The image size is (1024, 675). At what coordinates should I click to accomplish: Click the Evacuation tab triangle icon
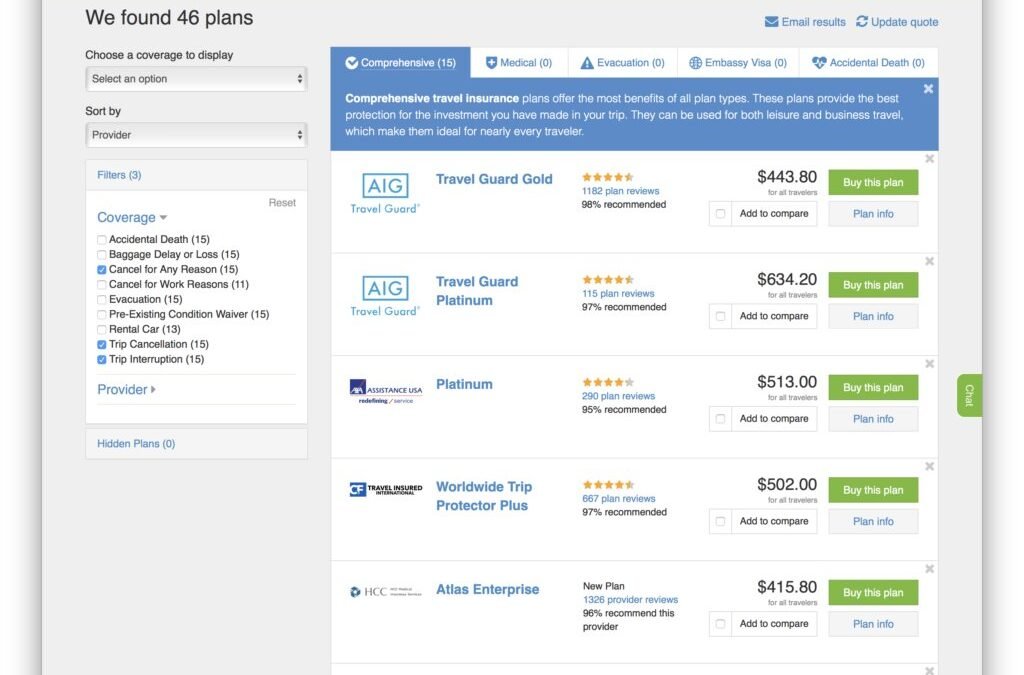click(x=587, y=63)
